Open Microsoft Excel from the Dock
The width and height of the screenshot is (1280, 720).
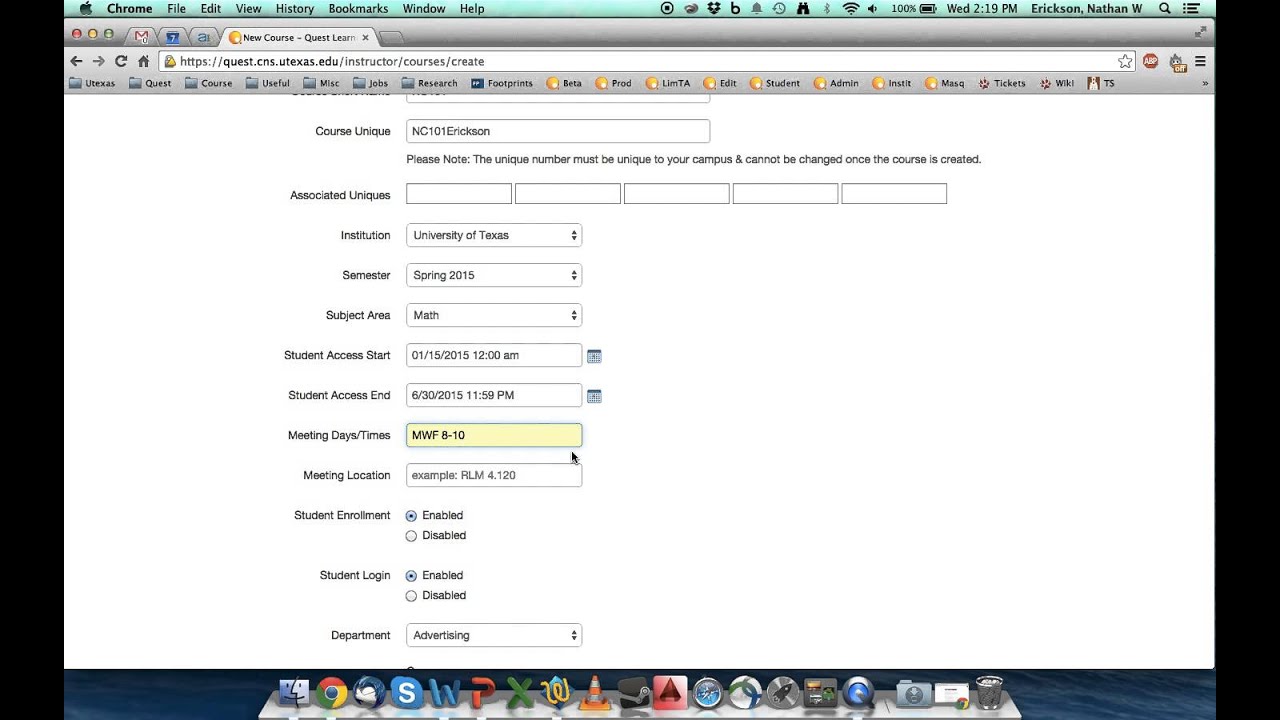(x=519, y=692)
